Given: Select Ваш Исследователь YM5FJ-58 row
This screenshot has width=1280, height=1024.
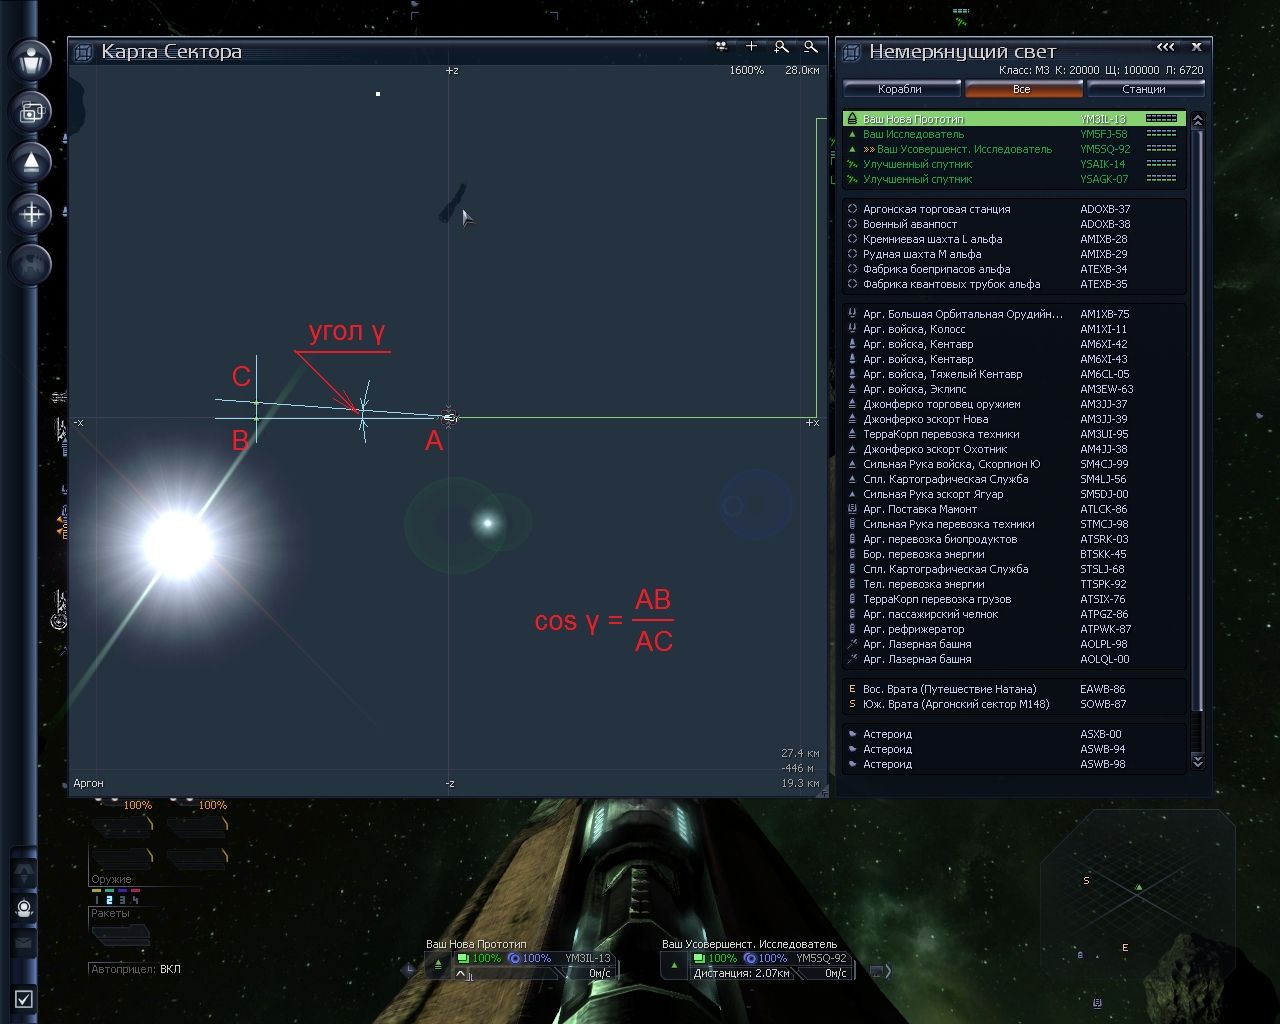Looking at the screenshot, I should pyautogui.click(x=1014, y=134).
